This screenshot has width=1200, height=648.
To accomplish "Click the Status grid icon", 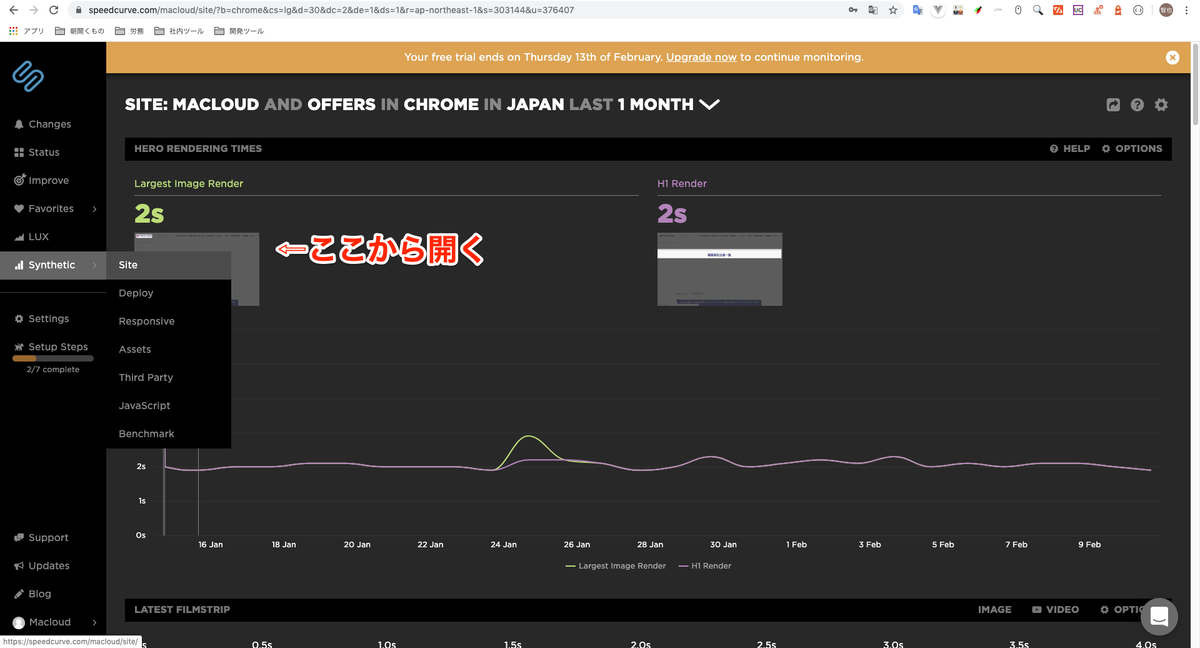I will click(19, 152).
